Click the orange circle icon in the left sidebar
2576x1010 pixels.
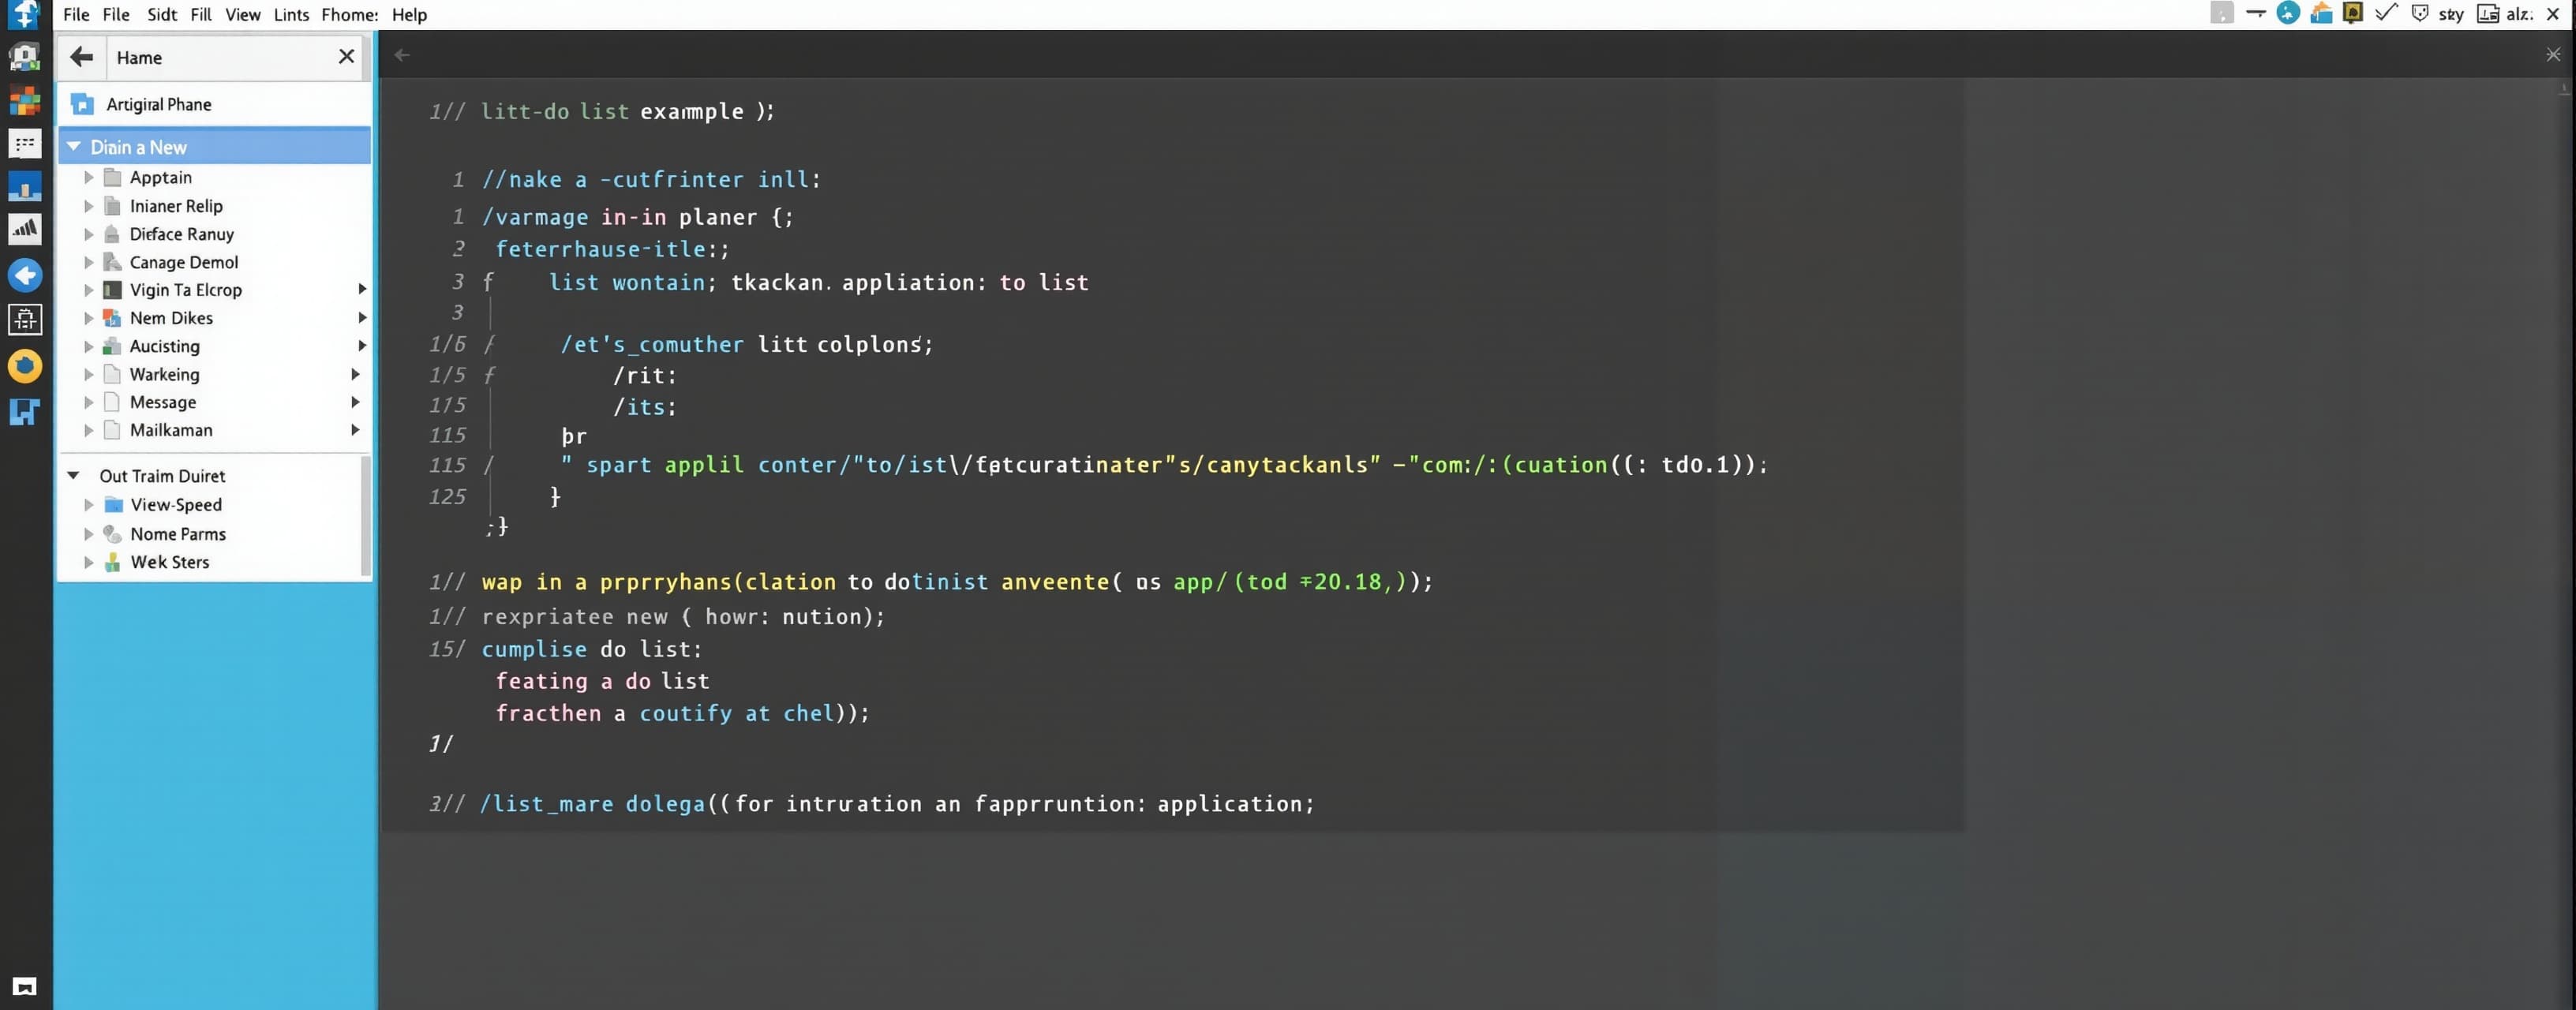(x=24, y=366)
